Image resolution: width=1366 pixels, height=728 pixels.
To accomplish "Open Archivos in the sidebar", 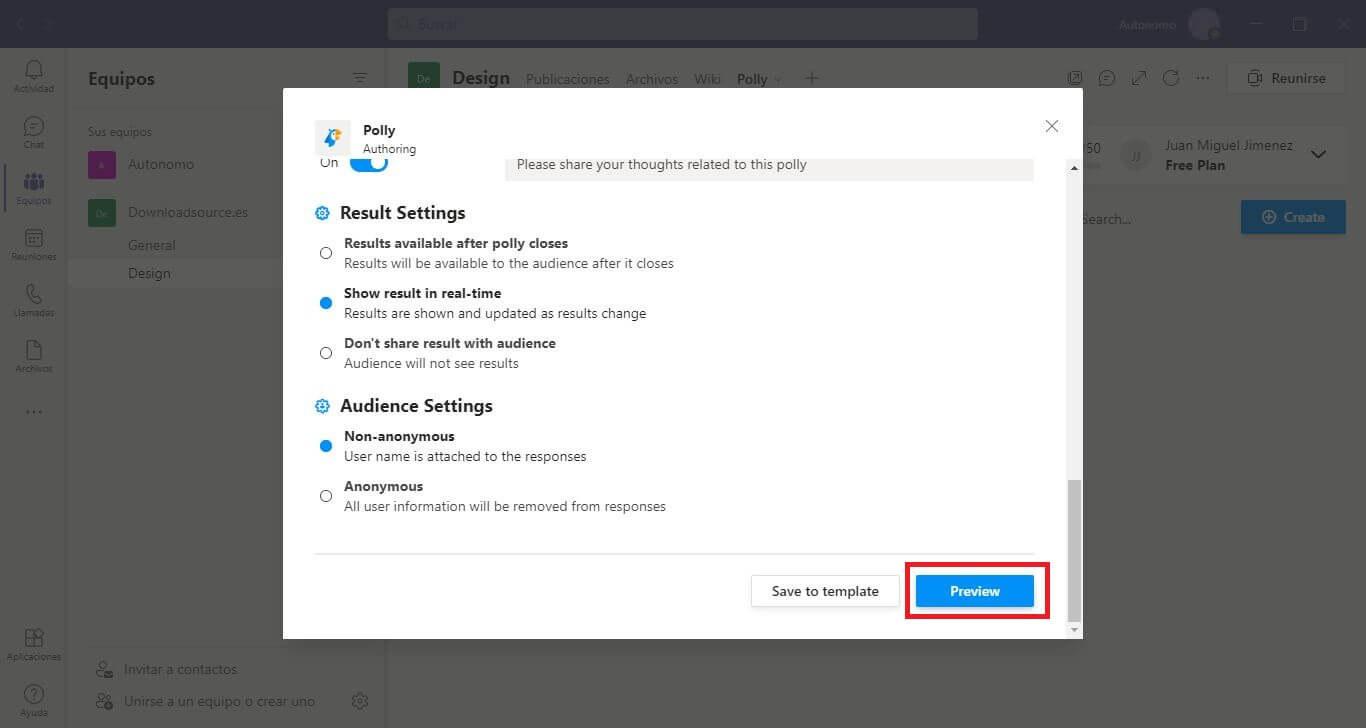I will click(x=34, y=356).
